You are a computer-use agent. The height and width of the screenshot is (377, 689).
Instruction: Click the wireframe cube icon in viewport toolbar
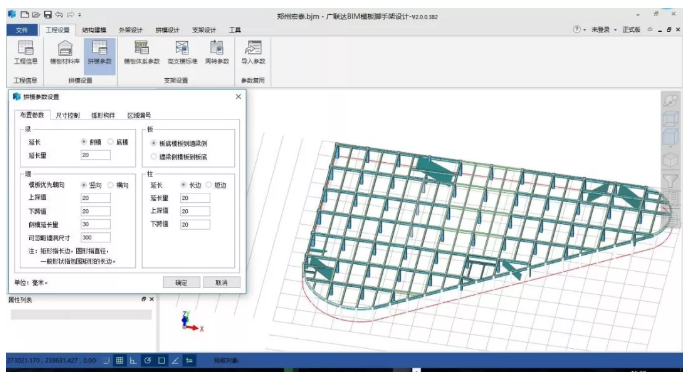(x=670, y=119)
